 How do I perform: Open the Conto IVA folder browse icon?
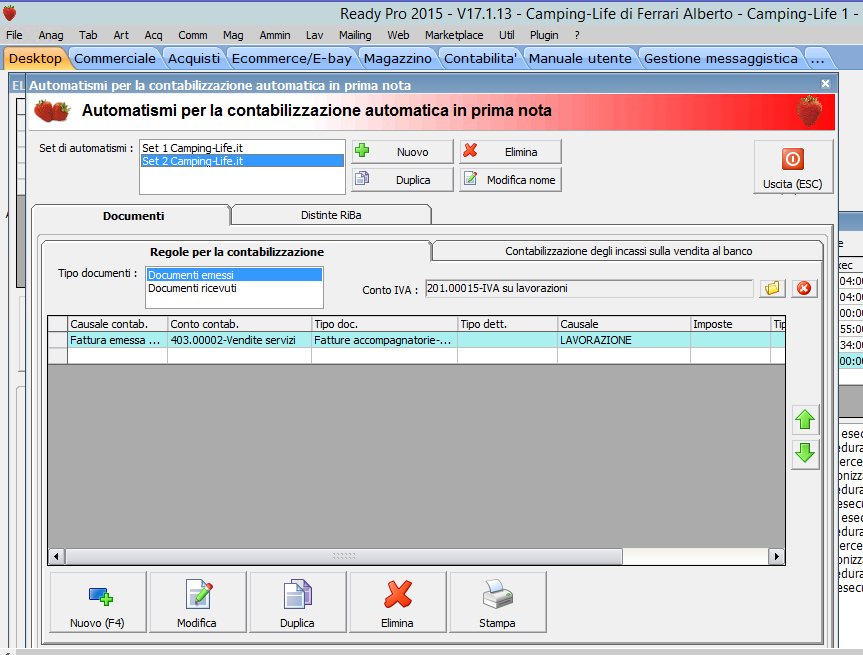pyautogui.click(x=772, y=288)
